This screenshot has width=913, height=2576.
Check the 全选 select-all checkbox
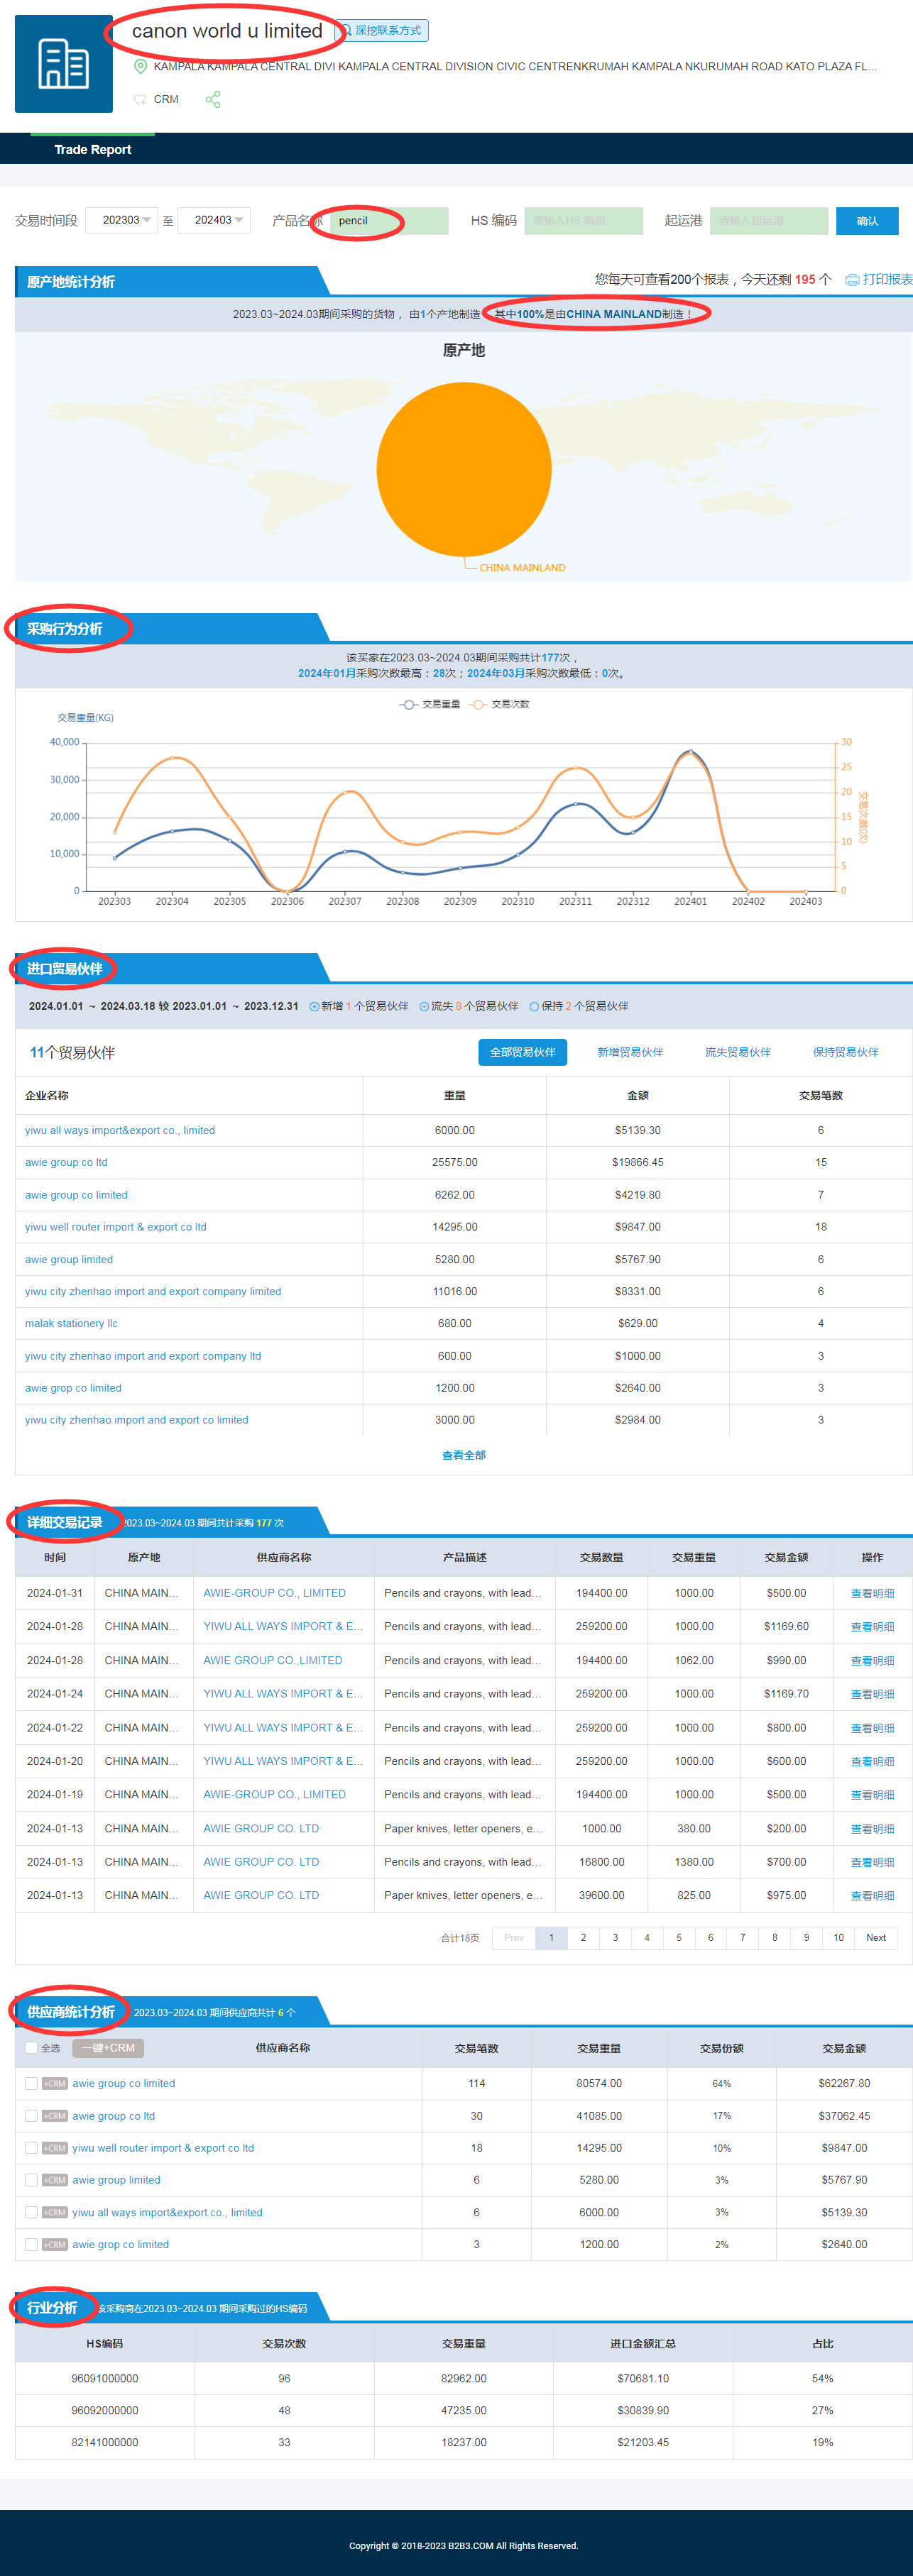click(31, 2048)
